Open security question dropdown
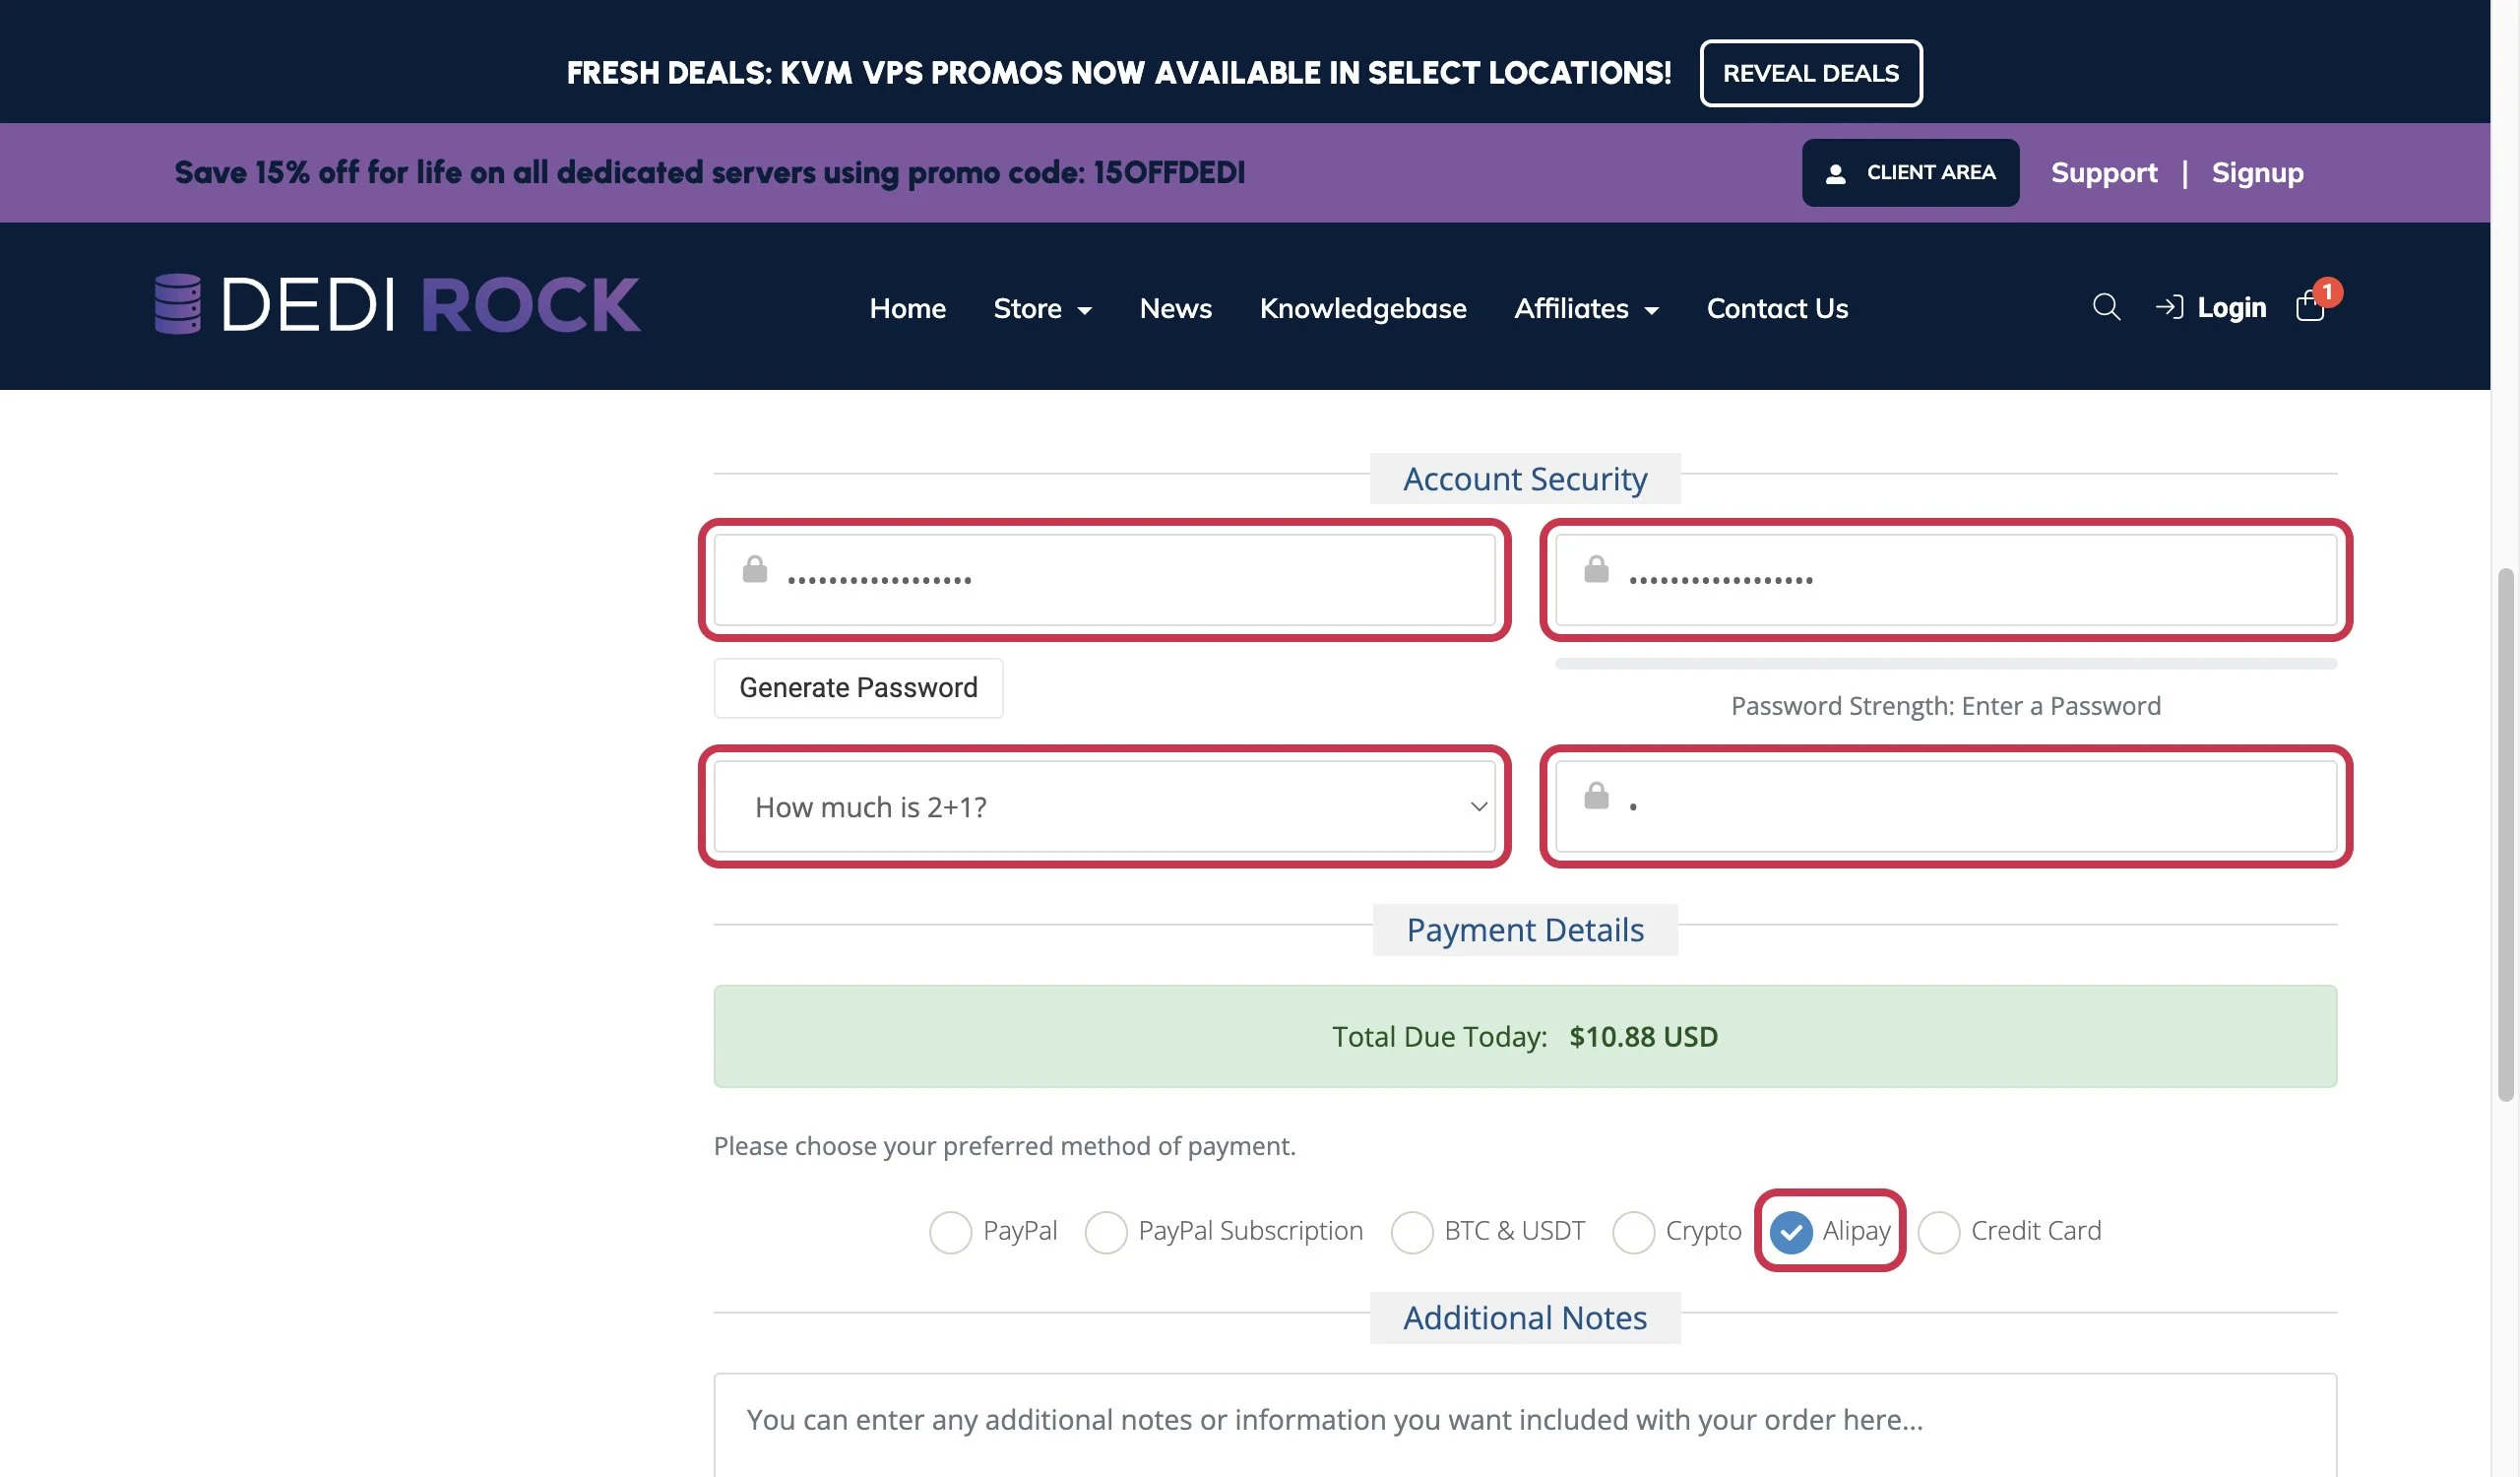Screen dimensions: 2520x1477 [1104, 807]
